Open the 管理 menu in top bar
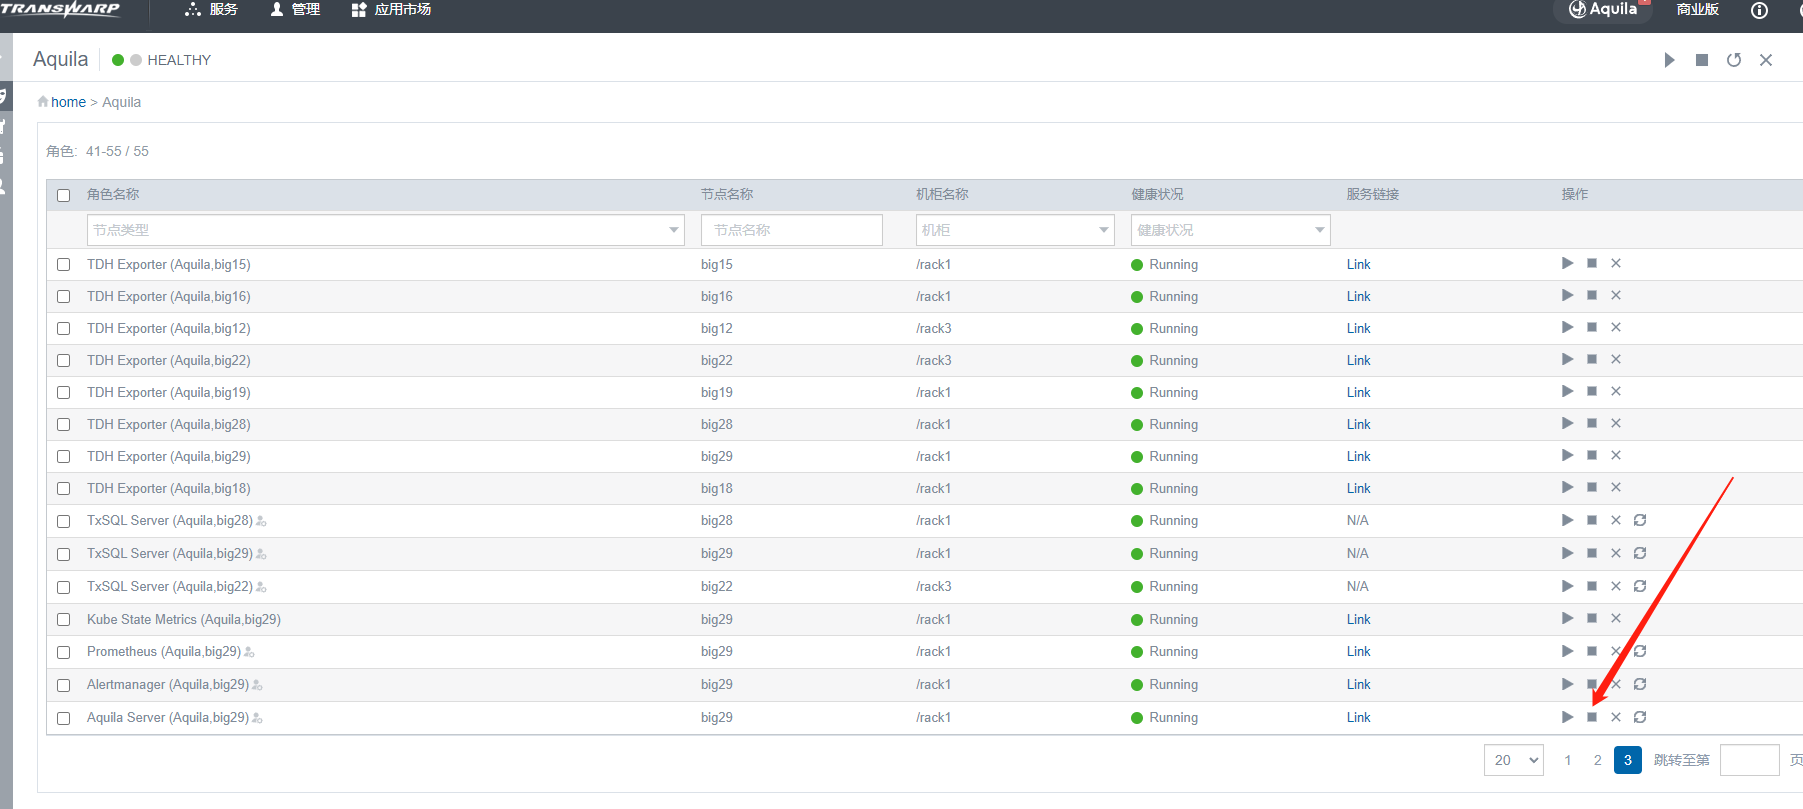The height and width of the screenshot is (809, 1803). (295, 10)
